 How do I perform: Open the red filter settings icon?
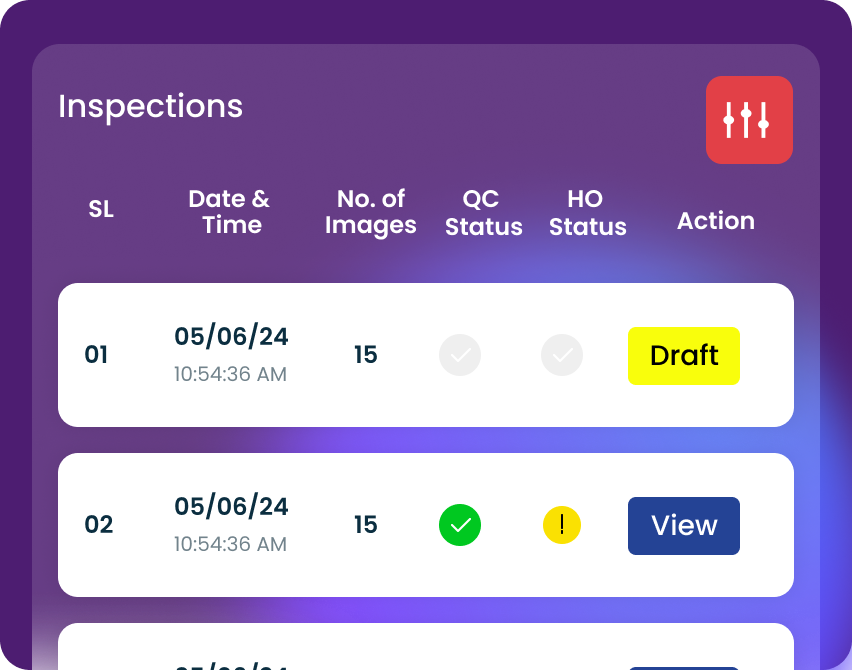coord(749,120)
